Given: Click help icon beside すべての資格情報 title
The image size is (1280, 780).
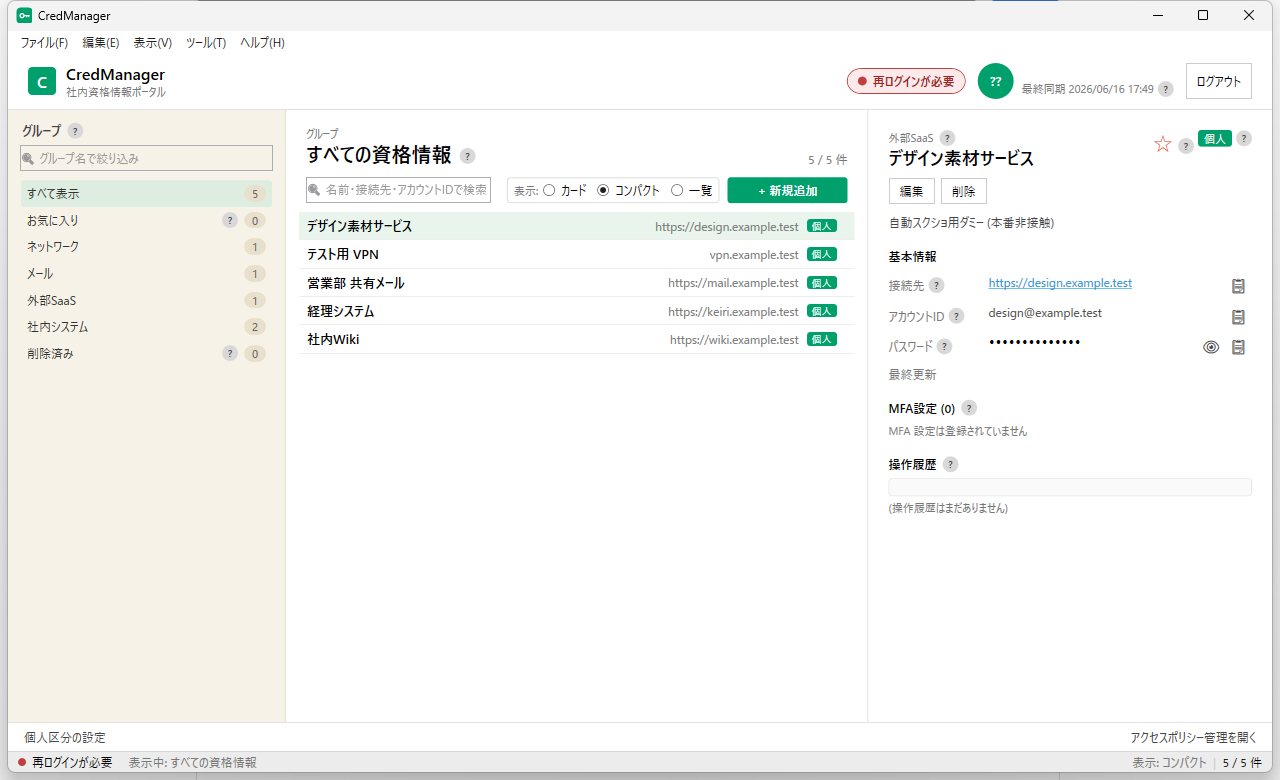Looking at the screenshot, I should [467, 155].
